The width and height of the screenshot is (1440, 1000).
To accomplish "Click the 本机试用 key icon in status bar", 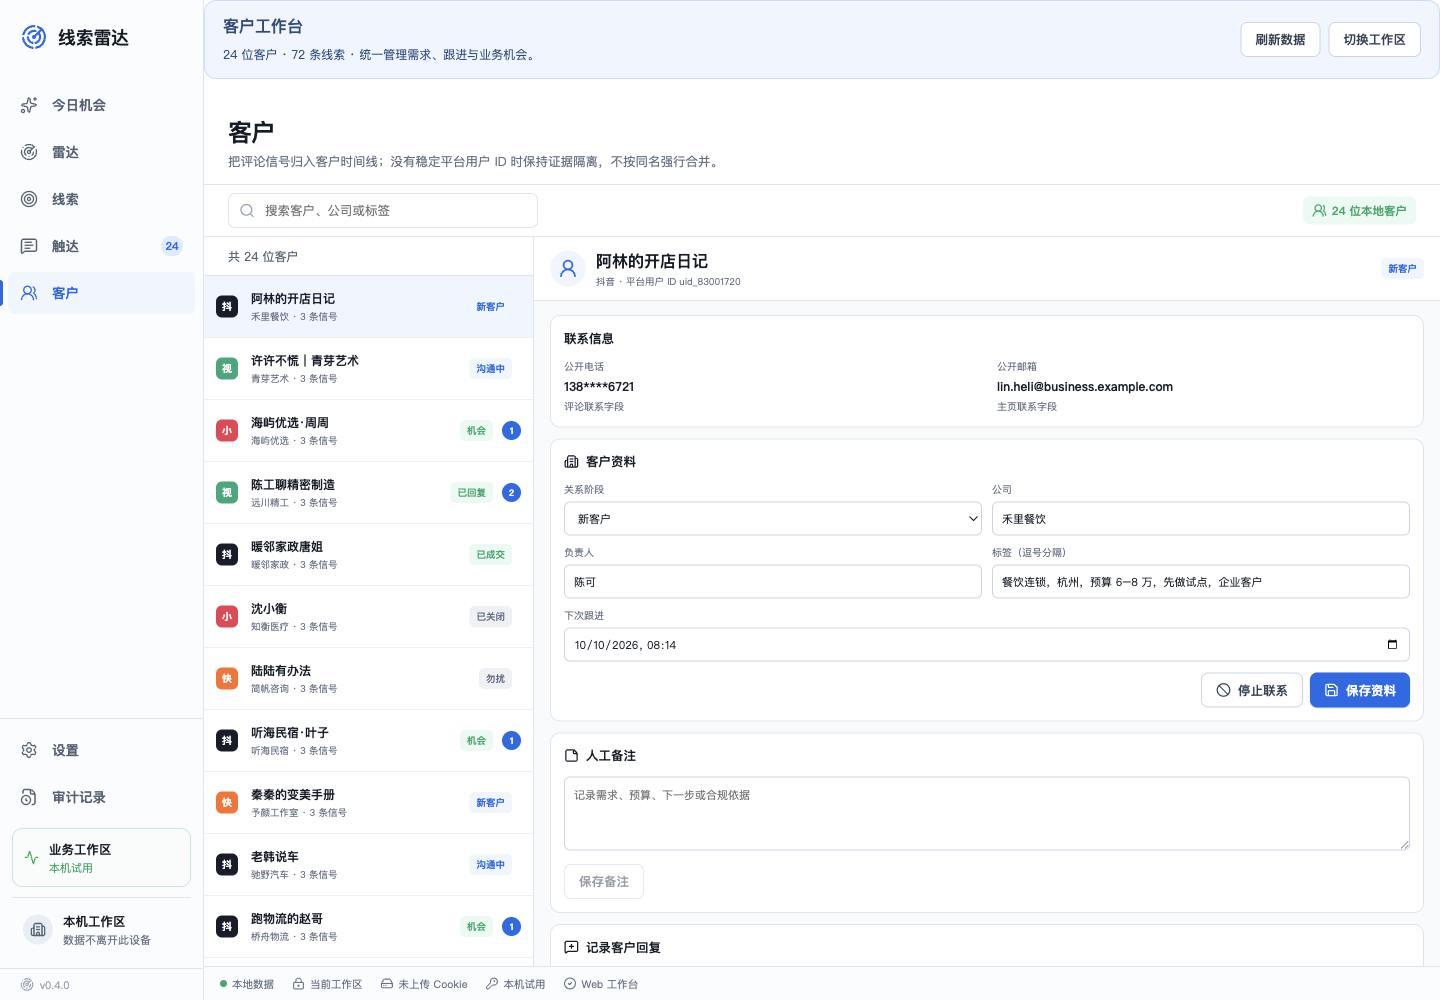I will coord(492,984).
